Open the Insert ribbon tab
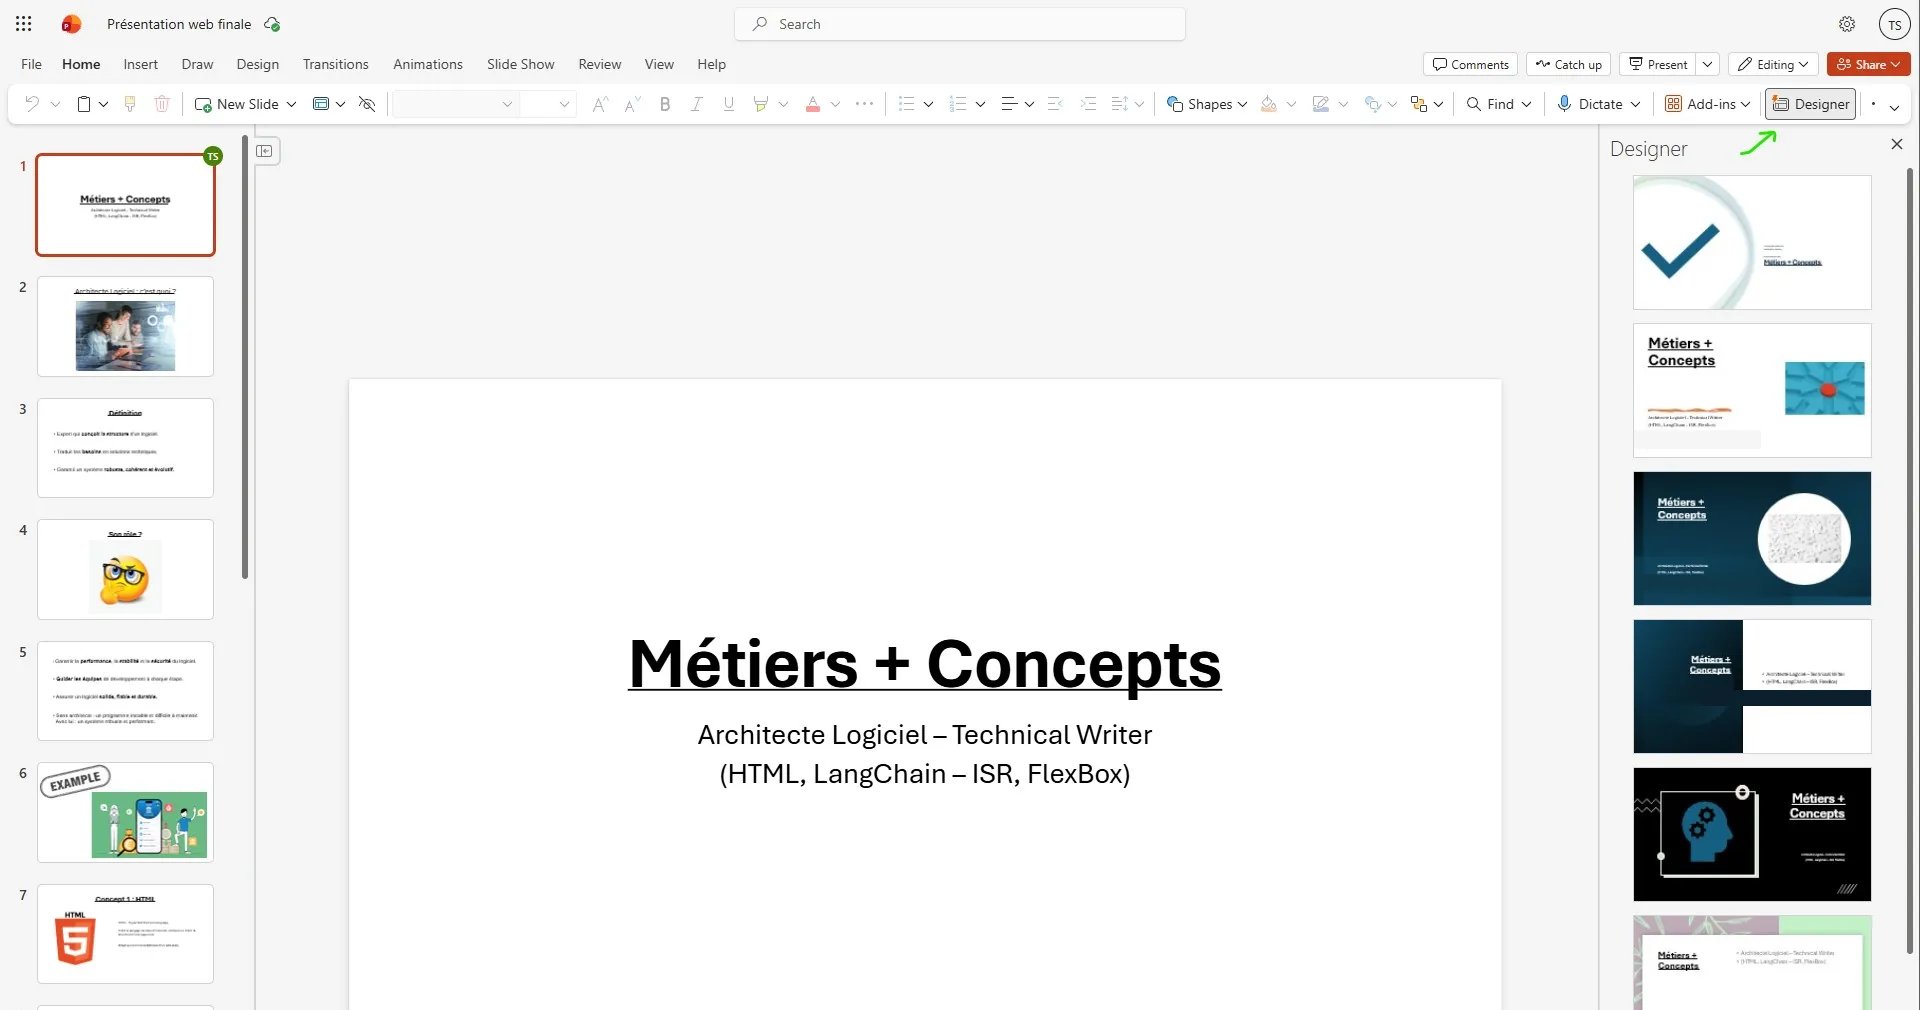Viewport: 1920px width, 1010px height. pos(141,64)
